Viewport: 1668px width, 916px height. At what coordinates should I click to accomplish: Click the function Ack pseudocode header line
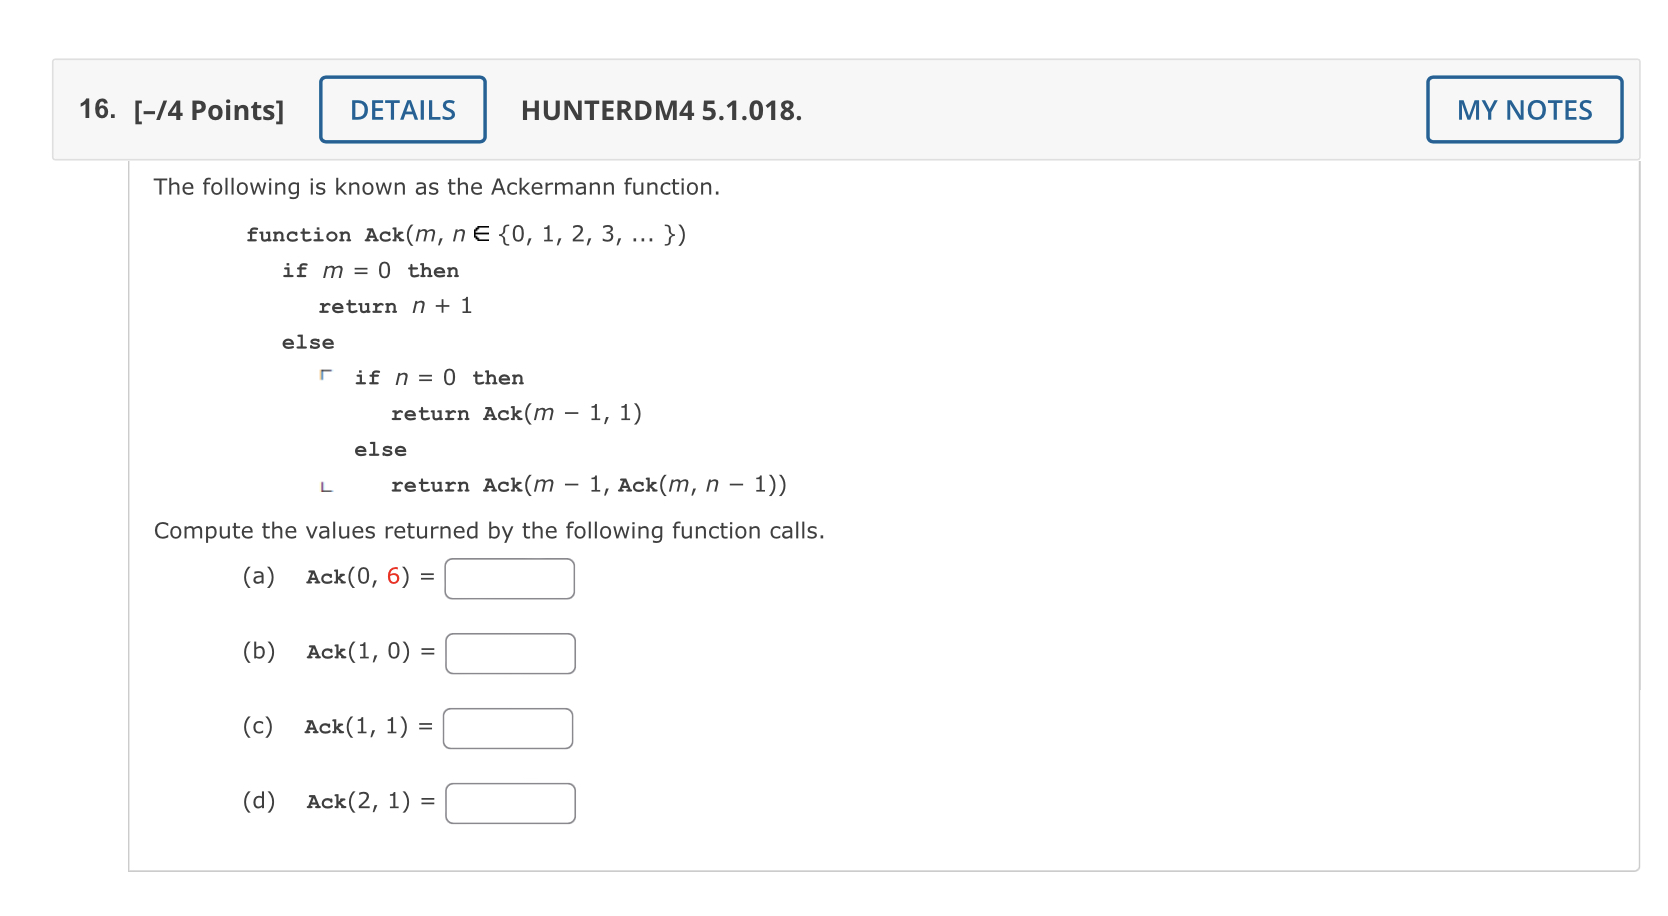click(465, 234)
